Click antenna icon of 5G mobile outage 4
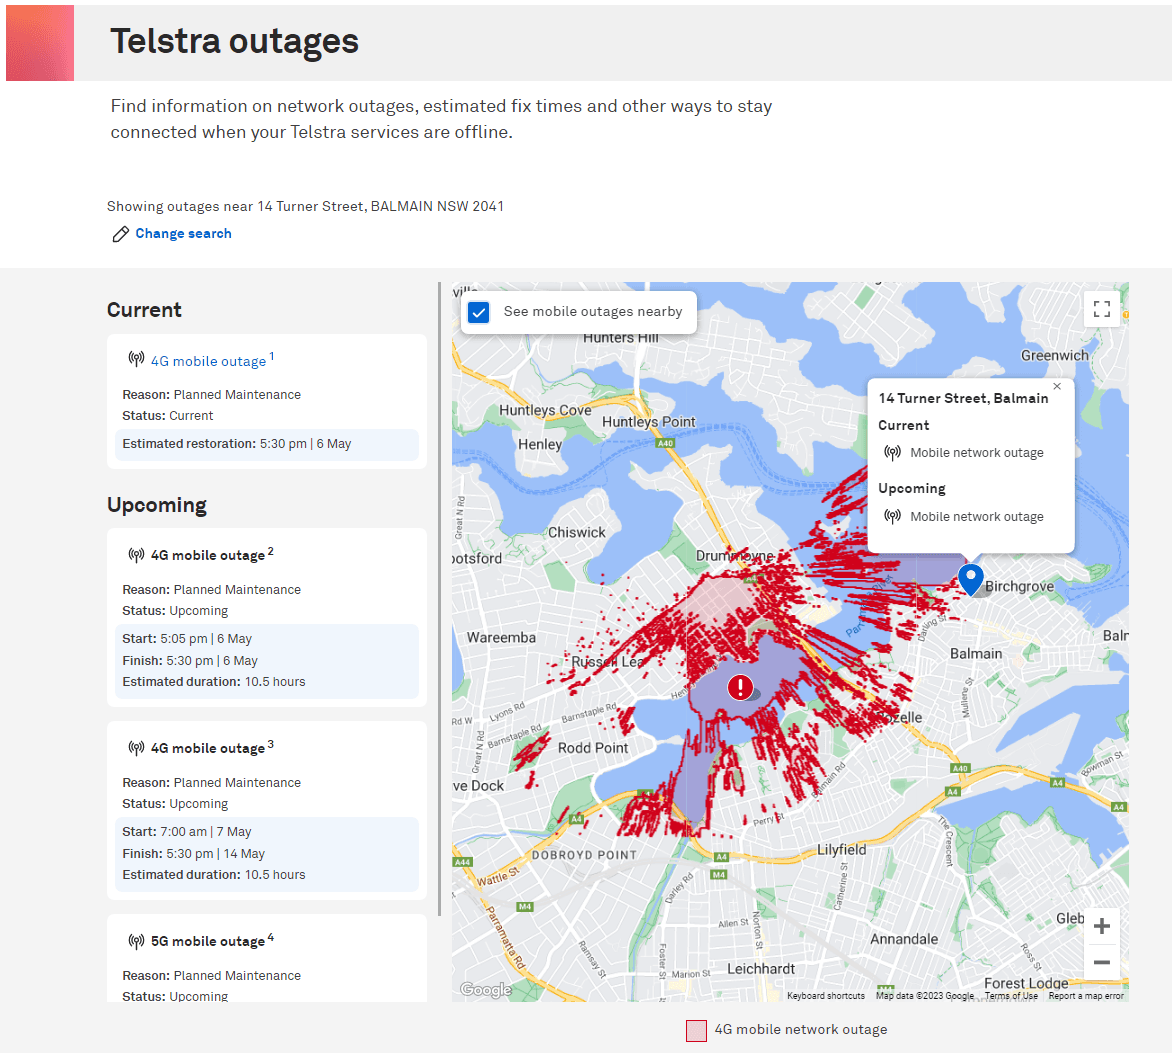Image resolution: width=1172 pixels, height=1053 pixels. 136,940
